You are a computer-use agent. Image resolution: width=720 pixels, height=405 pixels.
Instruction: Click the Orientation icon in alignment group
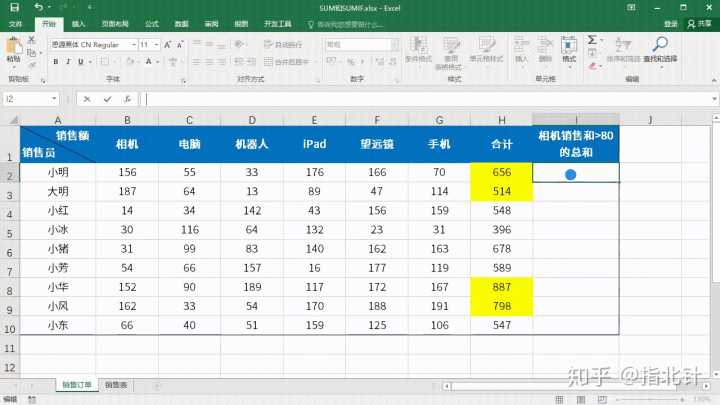pyautogui.click(x=238, y=44)
